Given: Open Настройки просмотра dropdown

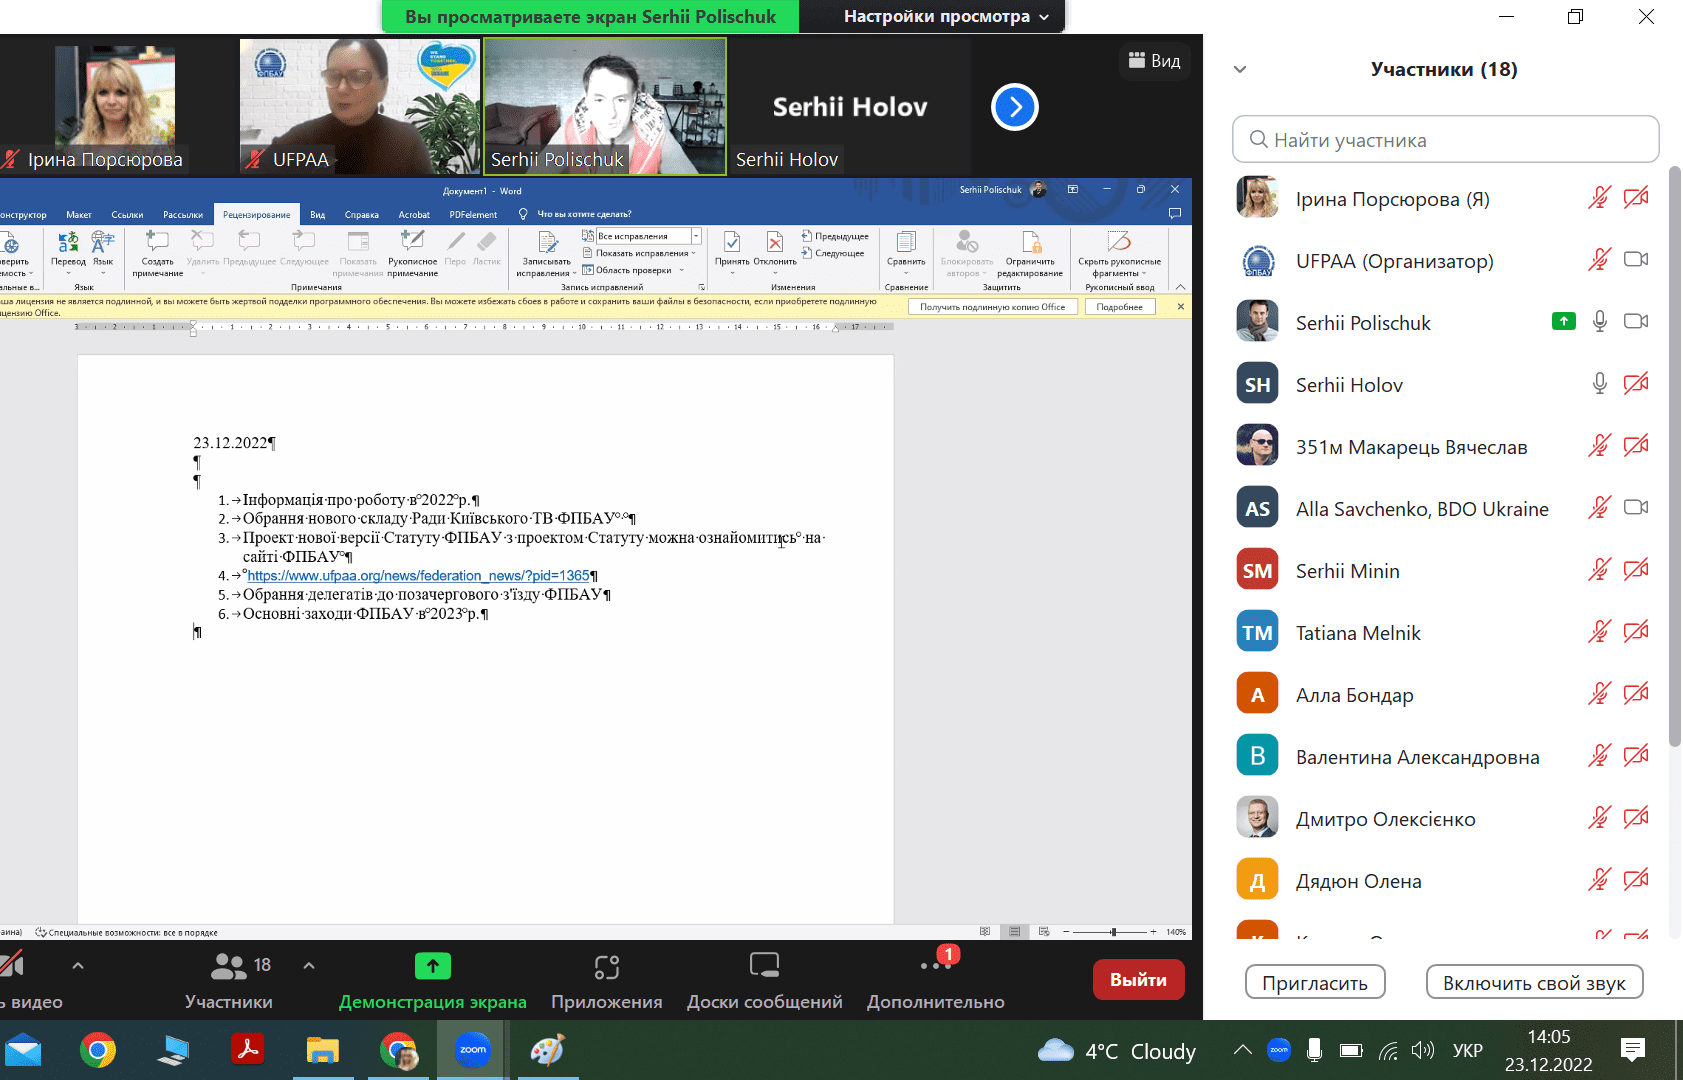Looking at the screenshot, I should [946, 16].
